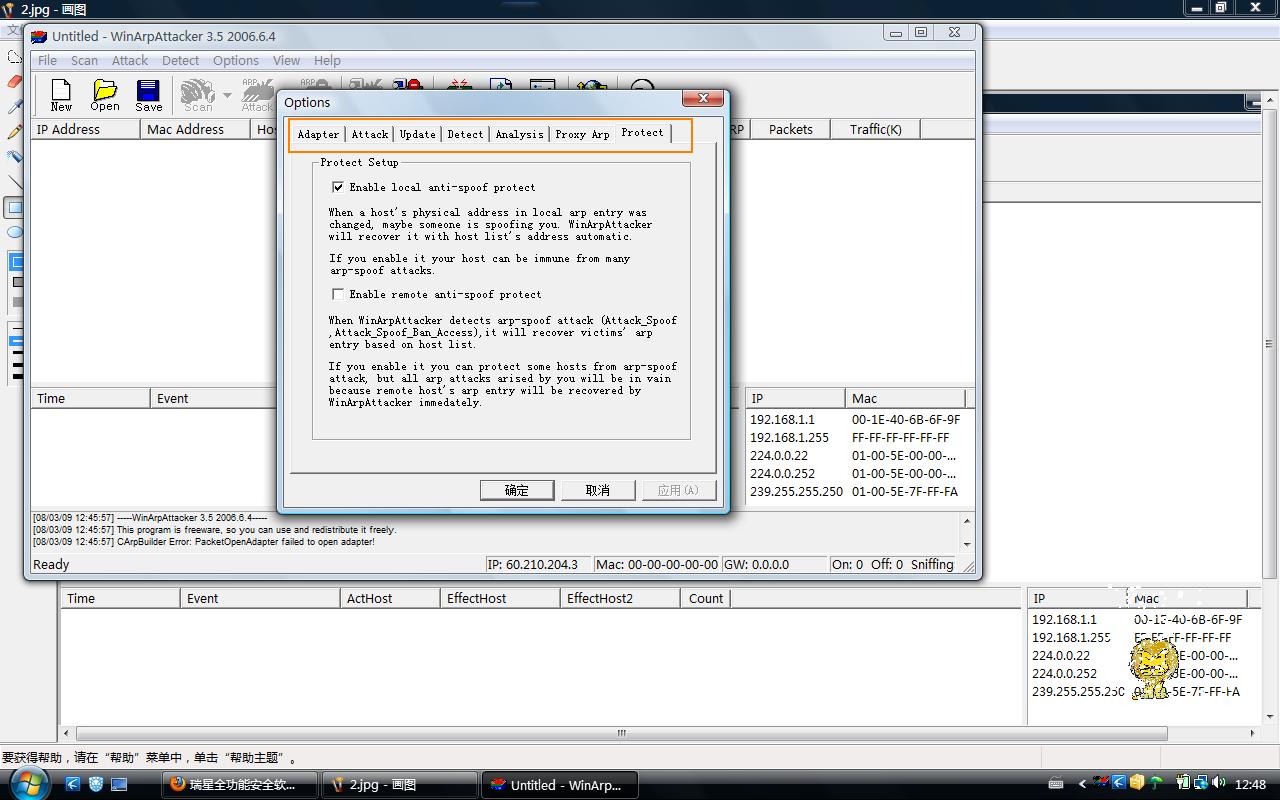1280x800 pixels.
Task: Open the Attack menu in the menu bar
Action: click(x=130, y=60)
